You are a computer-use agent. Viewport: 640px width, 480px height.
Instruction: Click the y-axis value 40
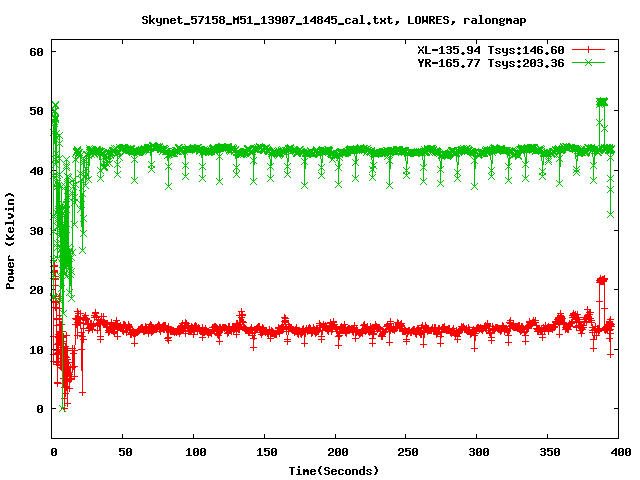pos(36,171)
